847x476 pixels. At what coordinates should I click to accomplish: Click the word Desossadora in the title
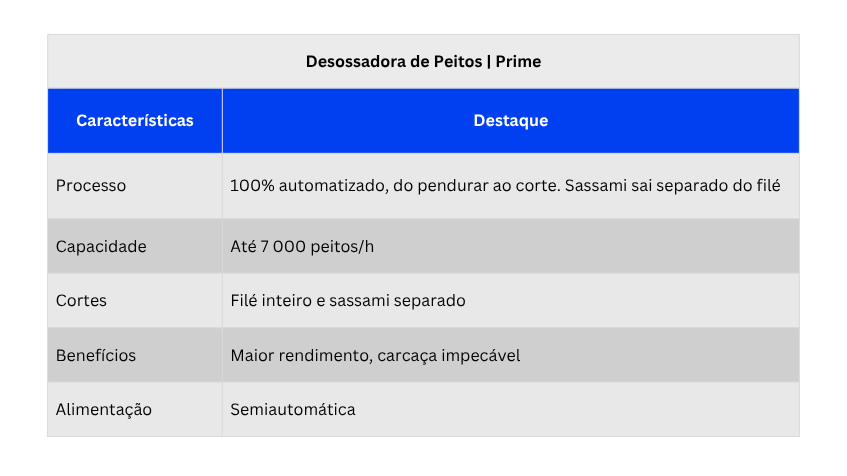coord(356,62)
